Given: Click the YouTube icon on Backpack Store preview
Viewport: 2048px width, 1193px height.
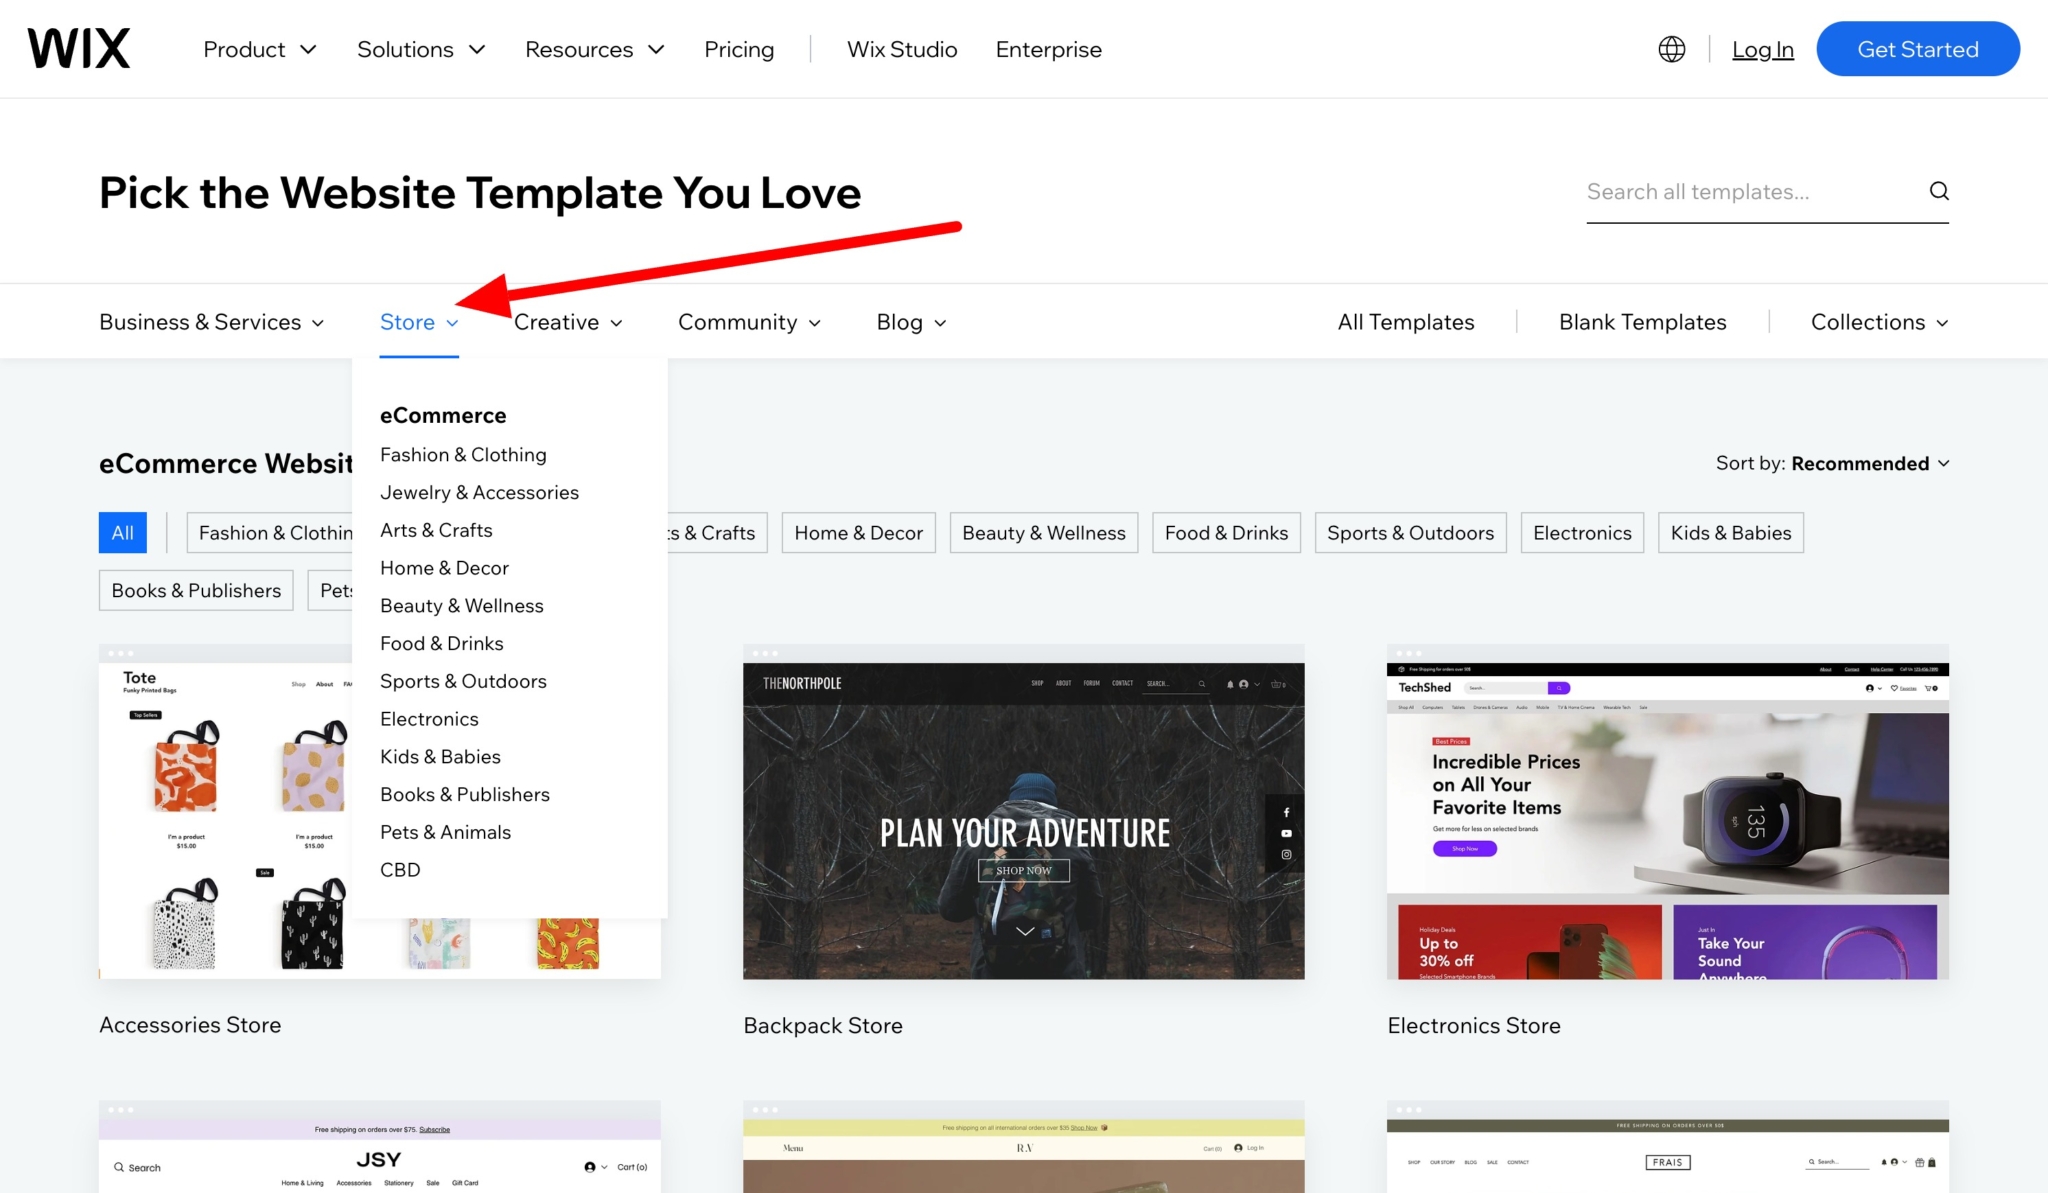Looking at the screenshot, I should (1286, 833).
